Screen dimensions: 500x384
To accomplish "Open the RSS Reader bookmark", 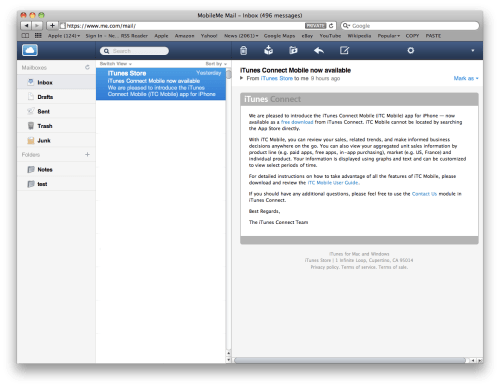I will point(134,36).
